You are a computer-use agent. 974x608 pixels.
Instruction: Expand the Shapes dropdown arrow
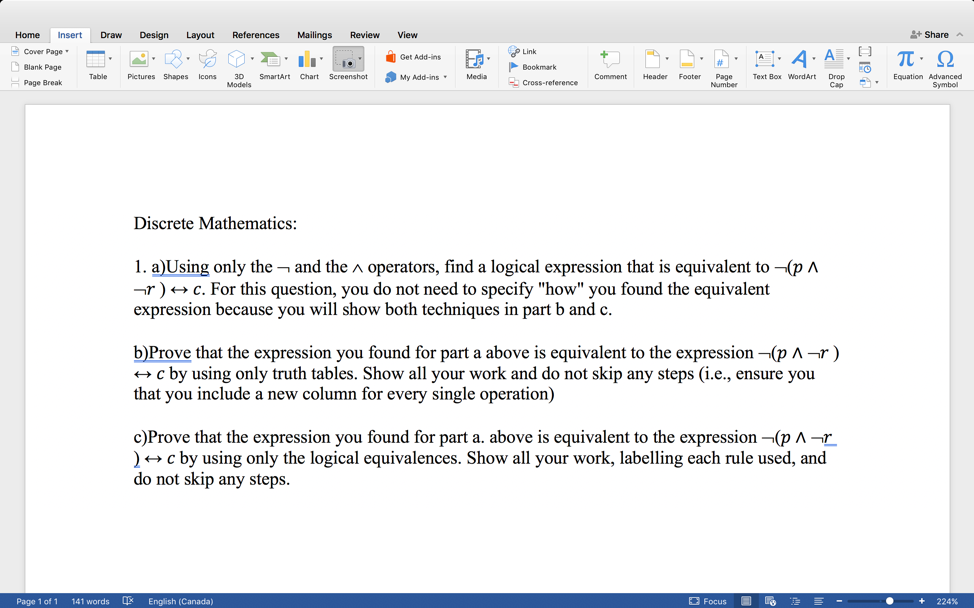pyautogui.click(x=190, y=60)
